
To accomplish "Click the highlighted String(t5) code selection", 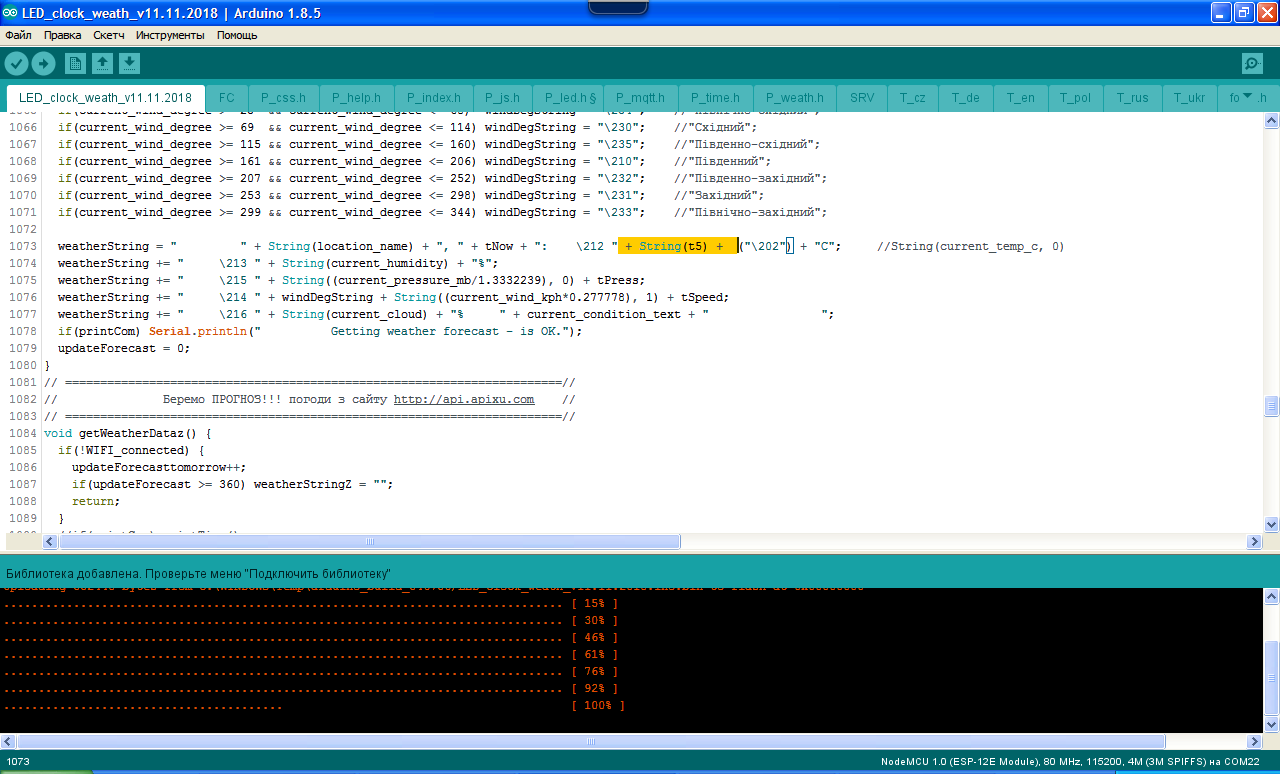I will coord(678,246).
